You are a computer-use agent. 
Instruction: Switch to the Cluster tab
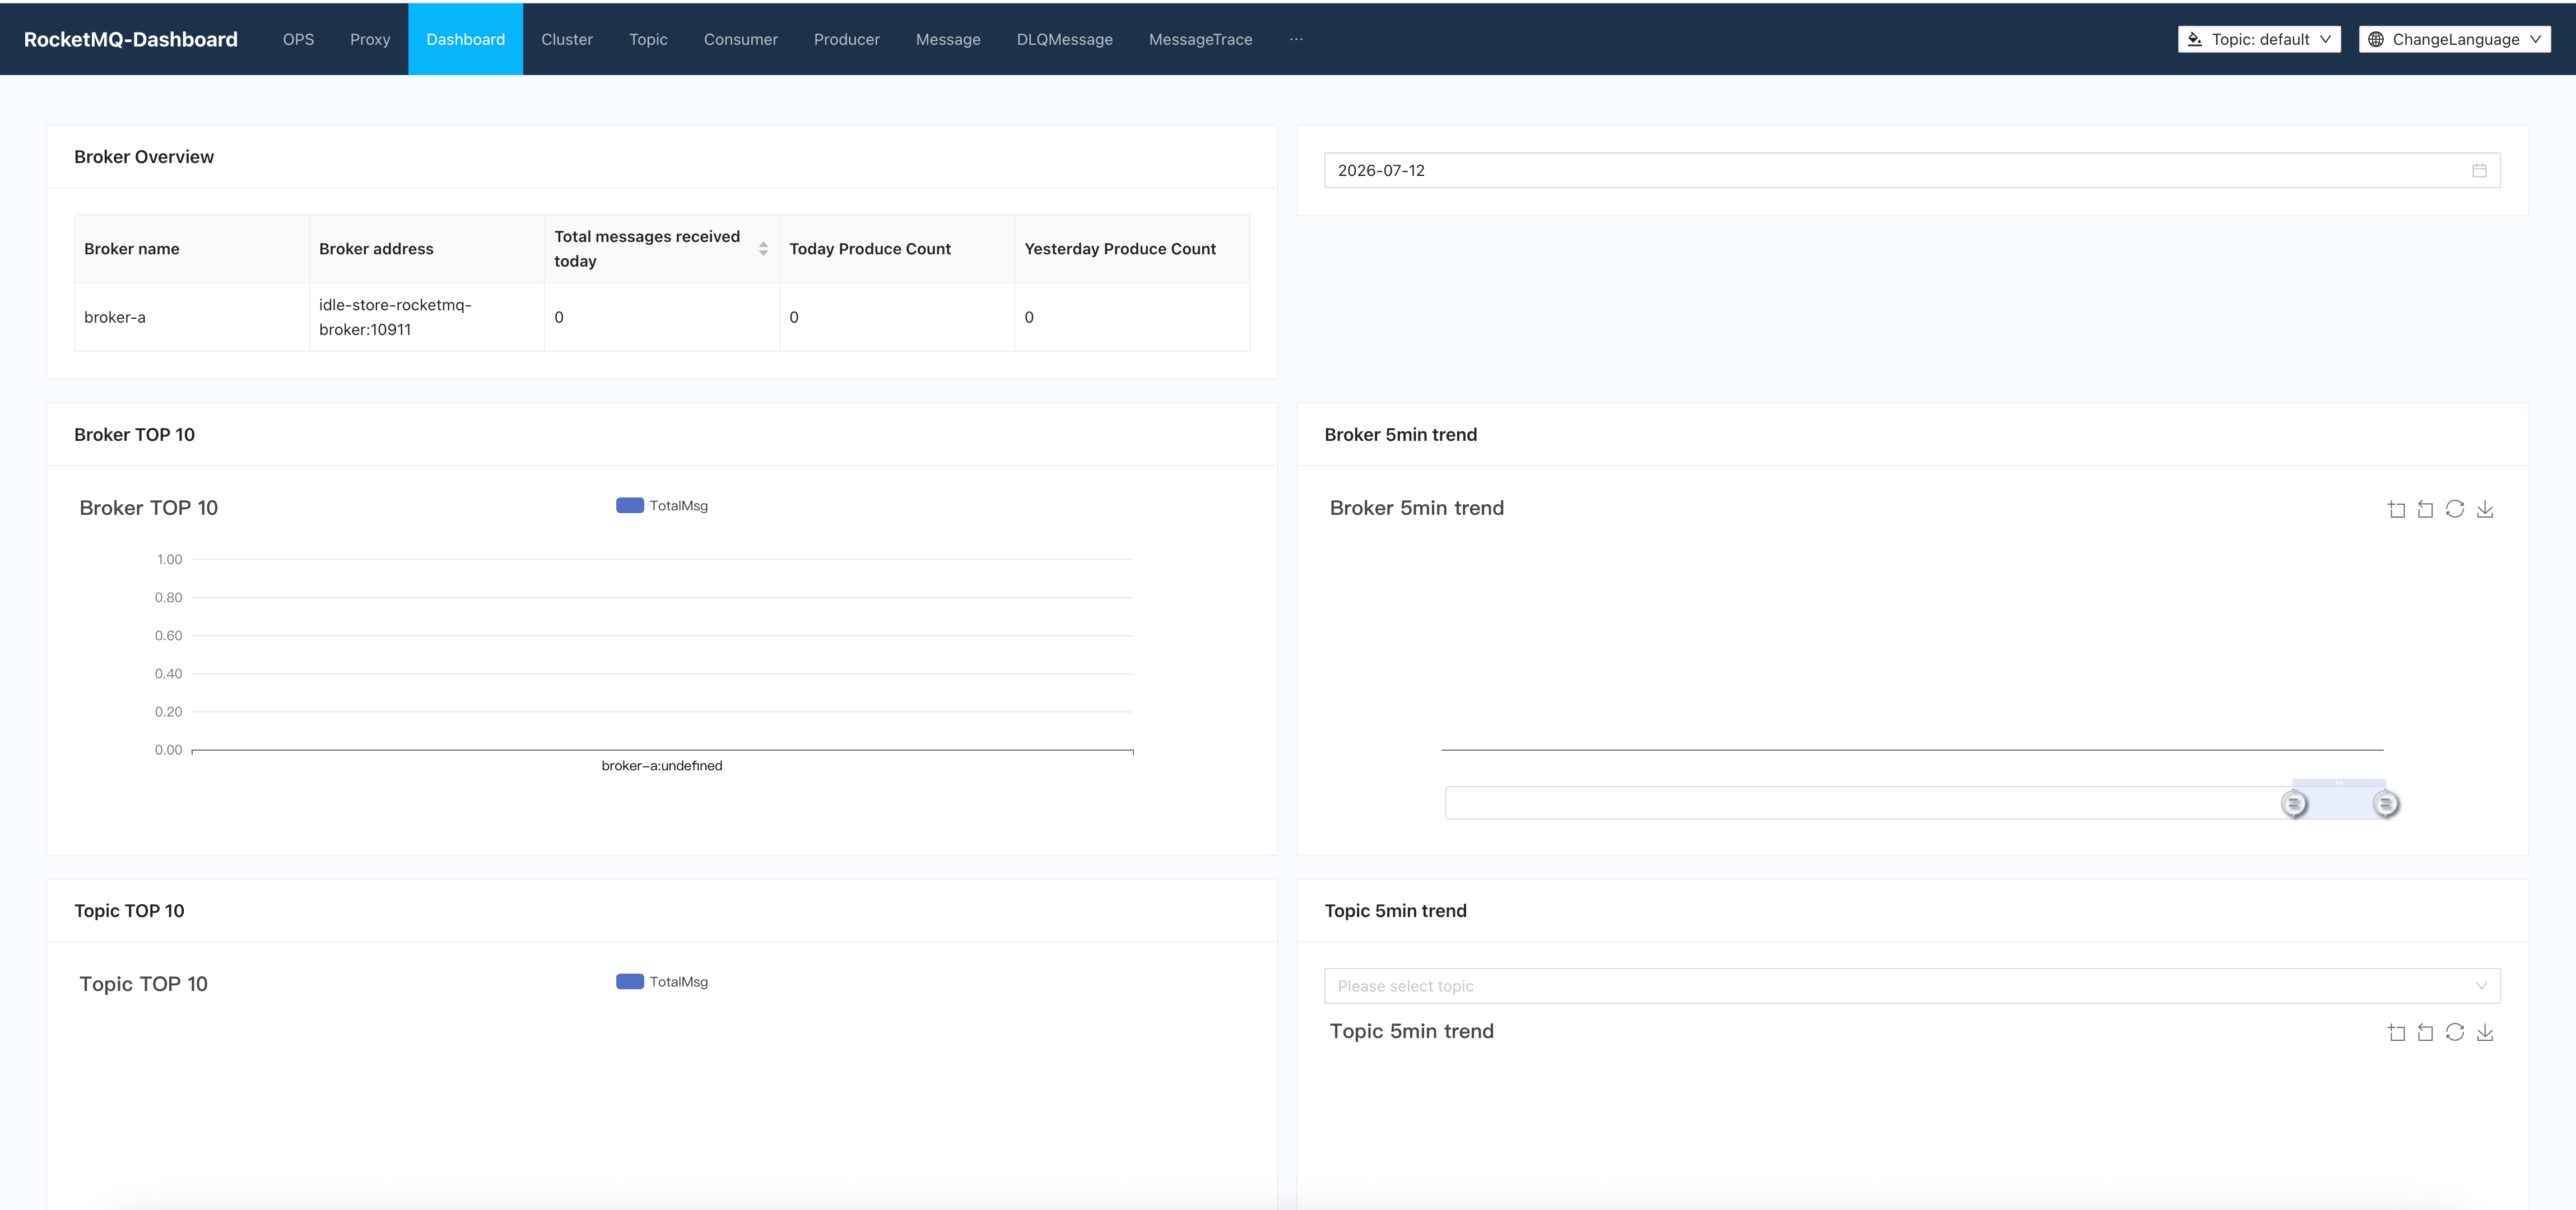tap(567, 39)
